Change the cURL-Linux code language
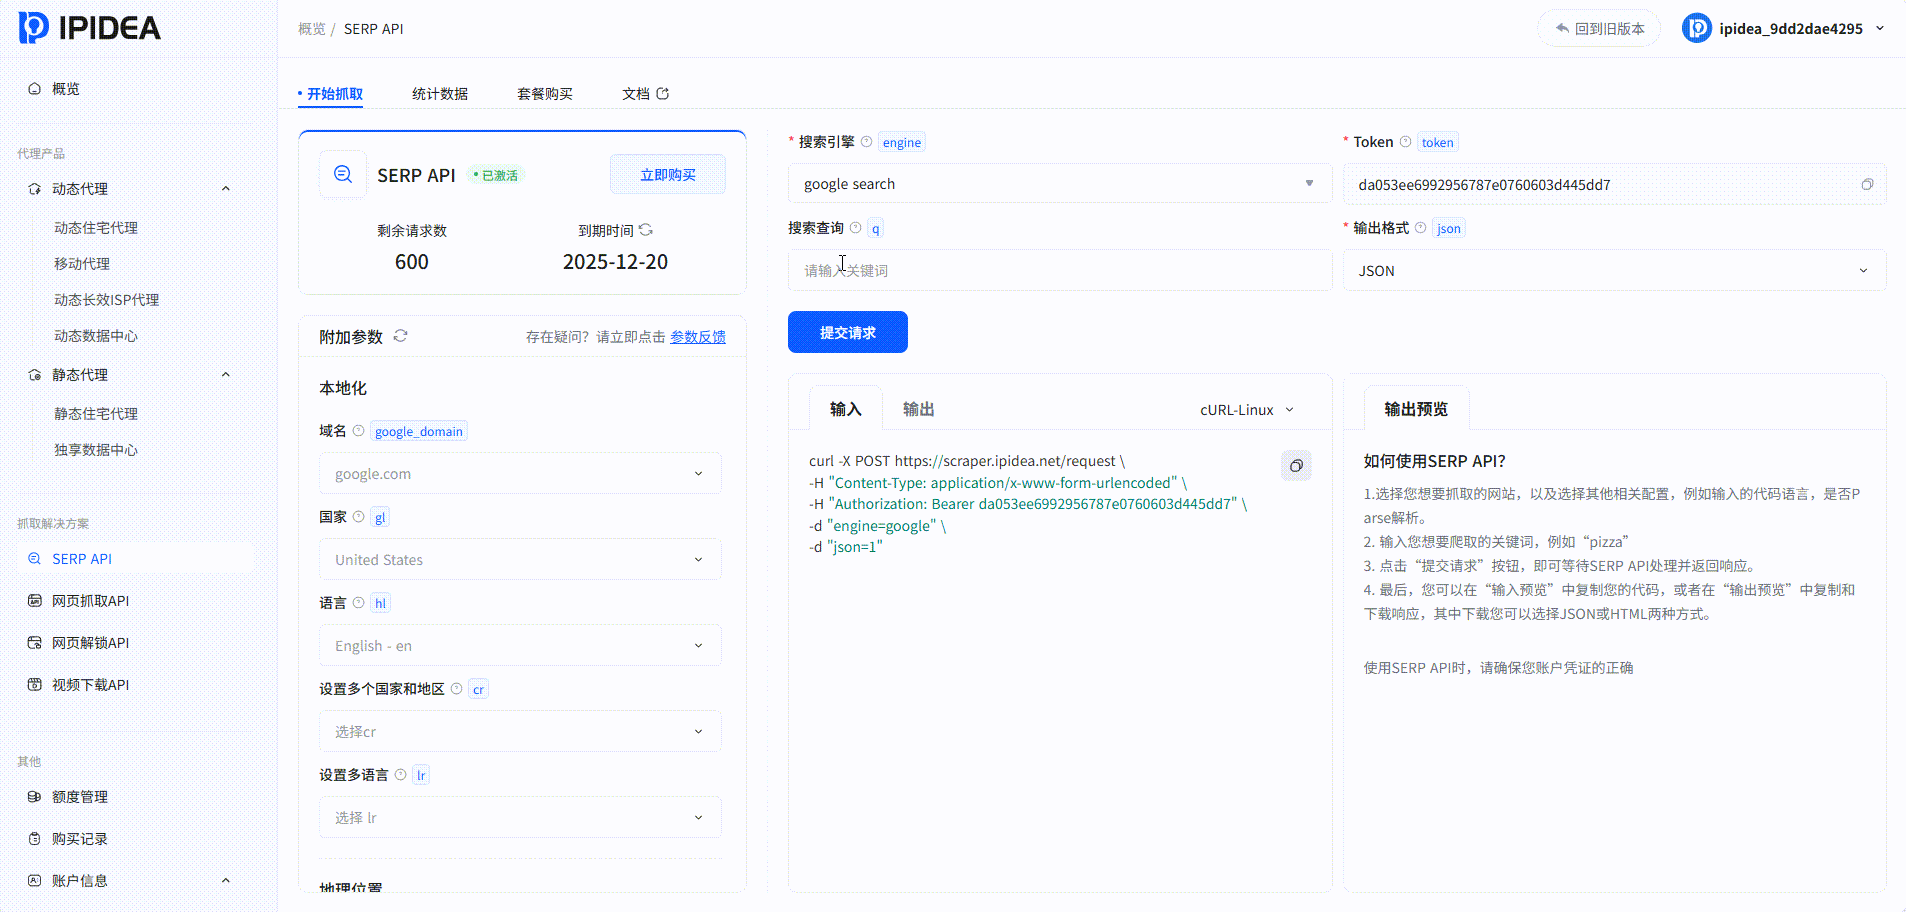Screen dimensions: 1906x912 pos(1247,410)
